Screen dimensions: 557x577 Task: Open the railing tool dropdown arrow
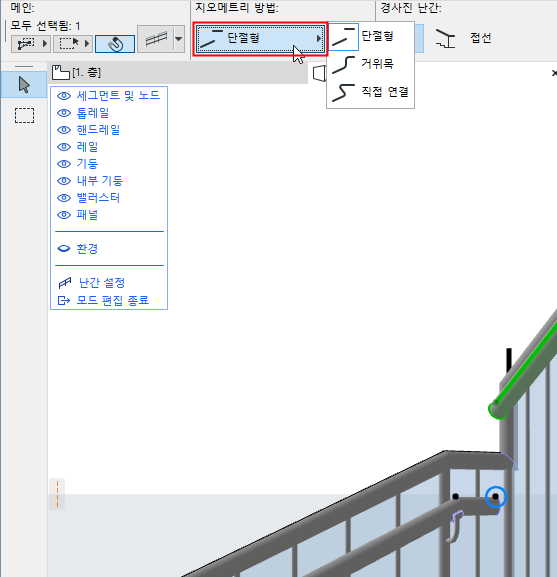point(179,39)
